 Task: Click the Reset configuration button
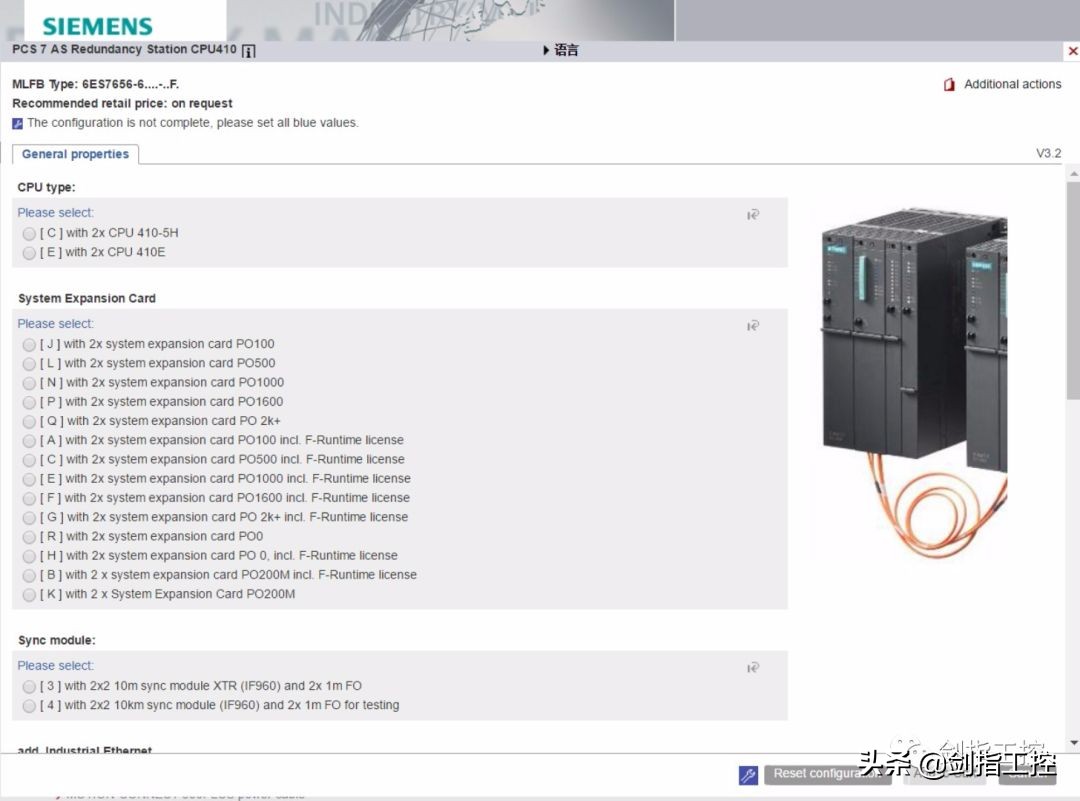827,774
